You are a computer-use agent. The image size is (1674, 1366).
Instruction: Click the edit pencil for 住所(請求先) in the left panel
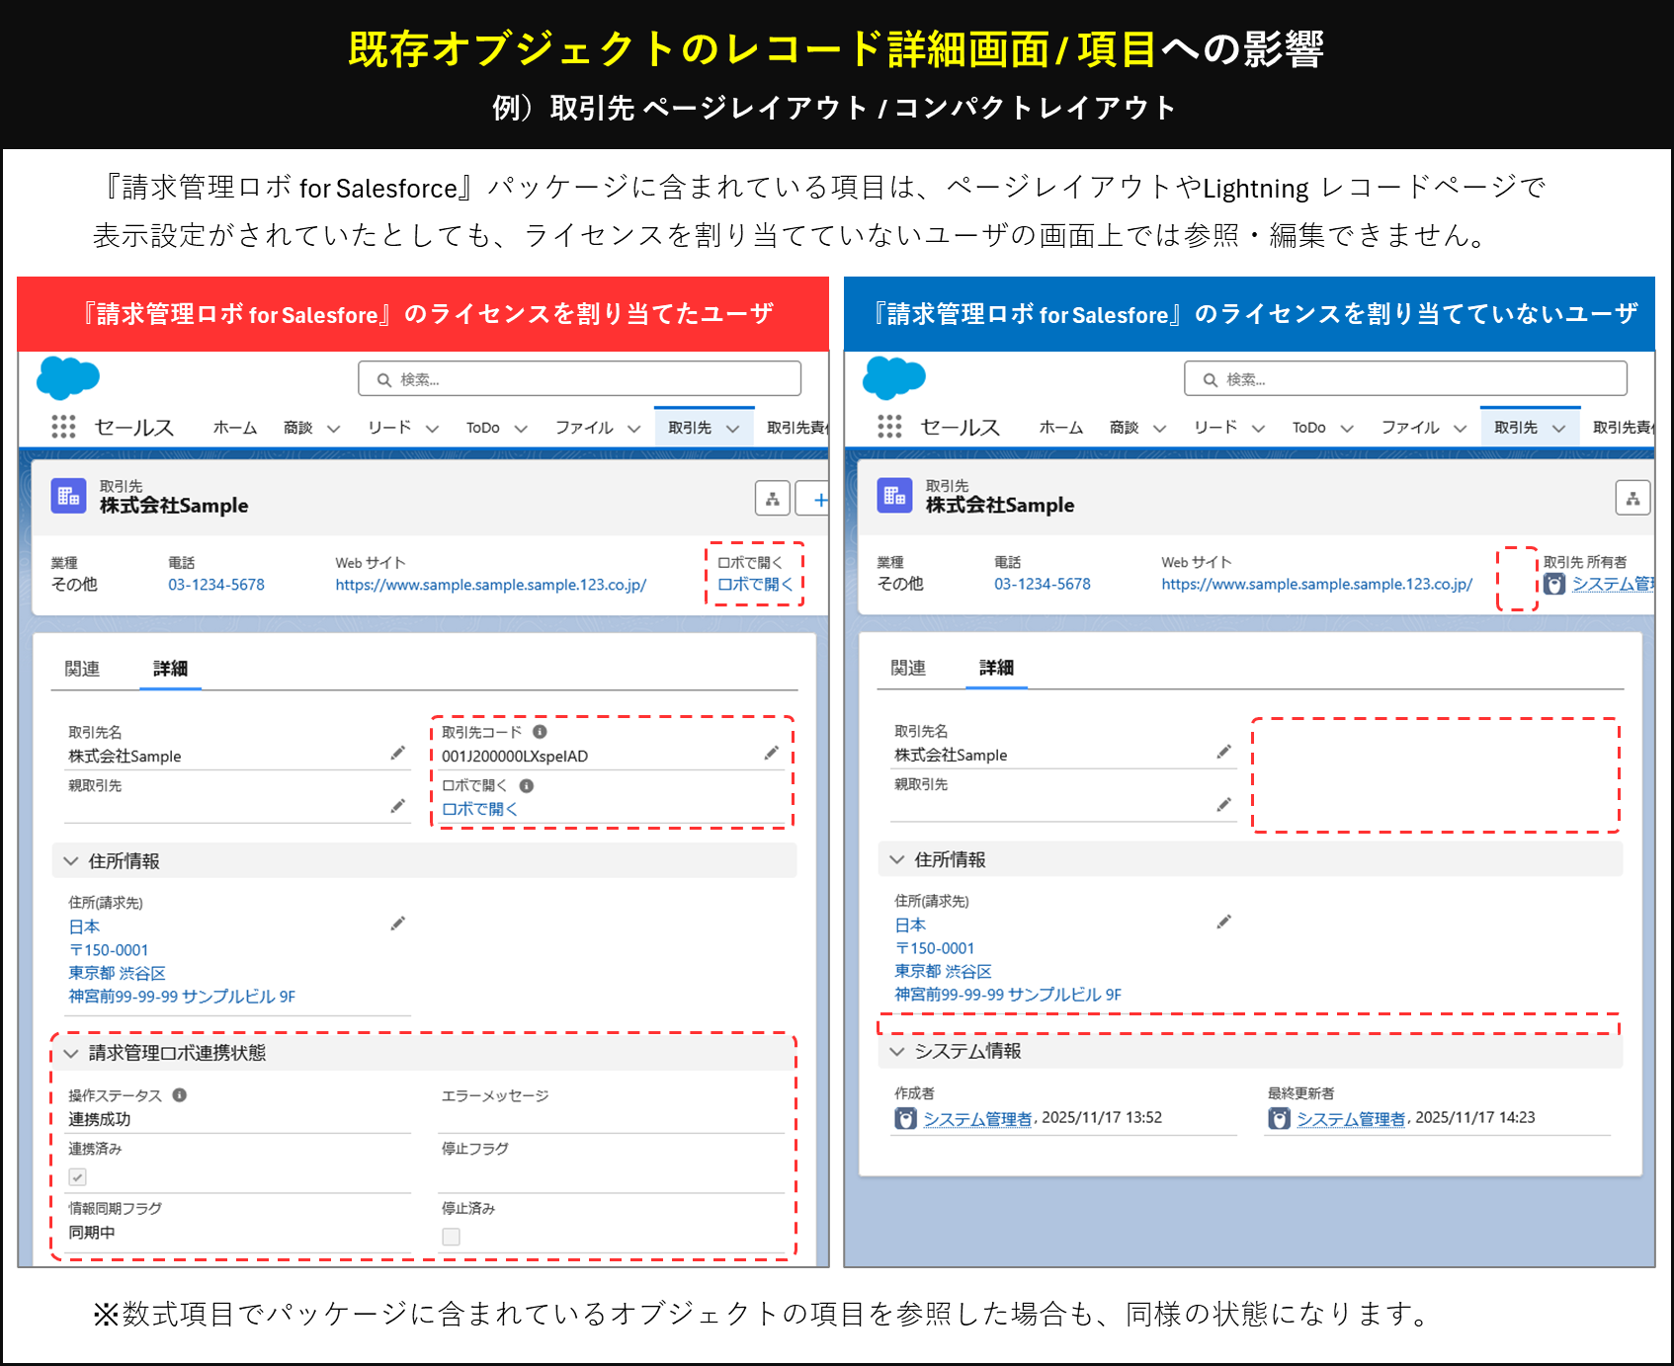point(398,923)
